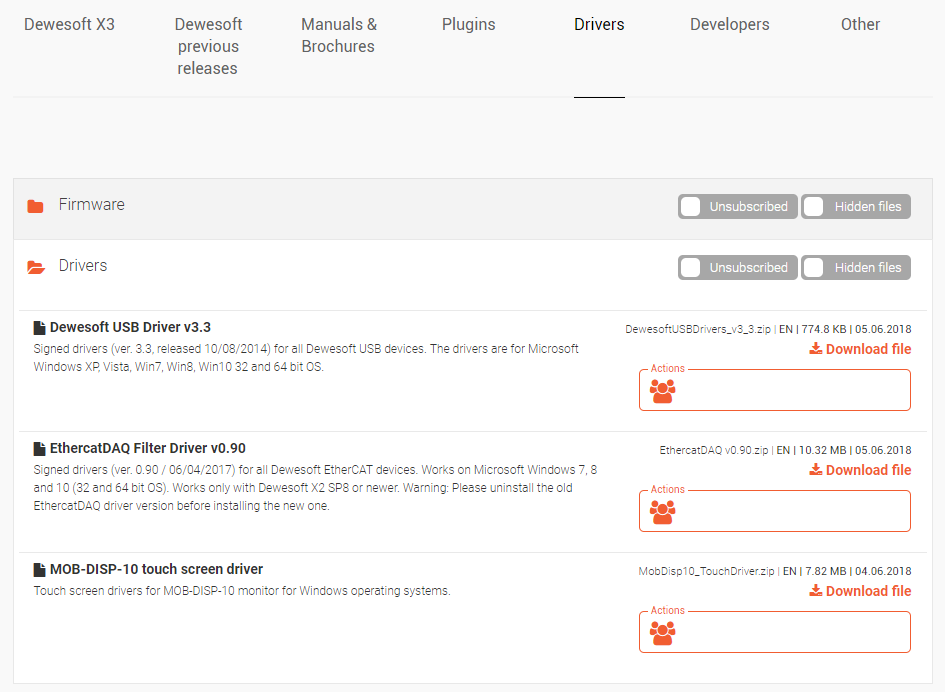The height and width of the screenshot is (692, 945).
Task: Click the Actions box under EthercatDAQ download
Action: pyautogui.click(x=774, y=511)
